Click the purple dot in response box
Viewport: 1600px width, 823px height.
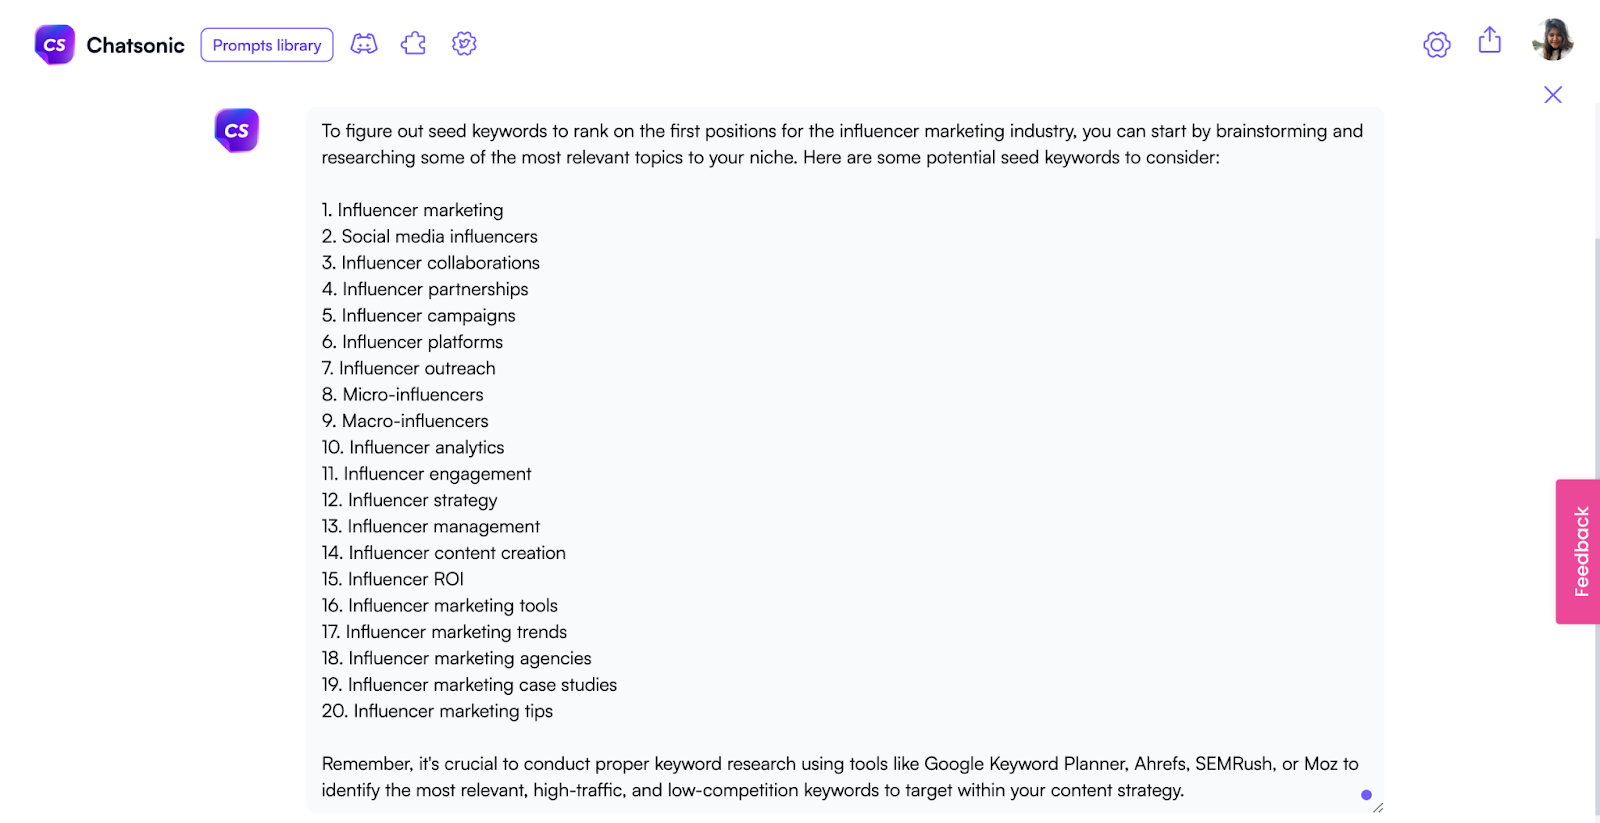[x=1366, y=795]
